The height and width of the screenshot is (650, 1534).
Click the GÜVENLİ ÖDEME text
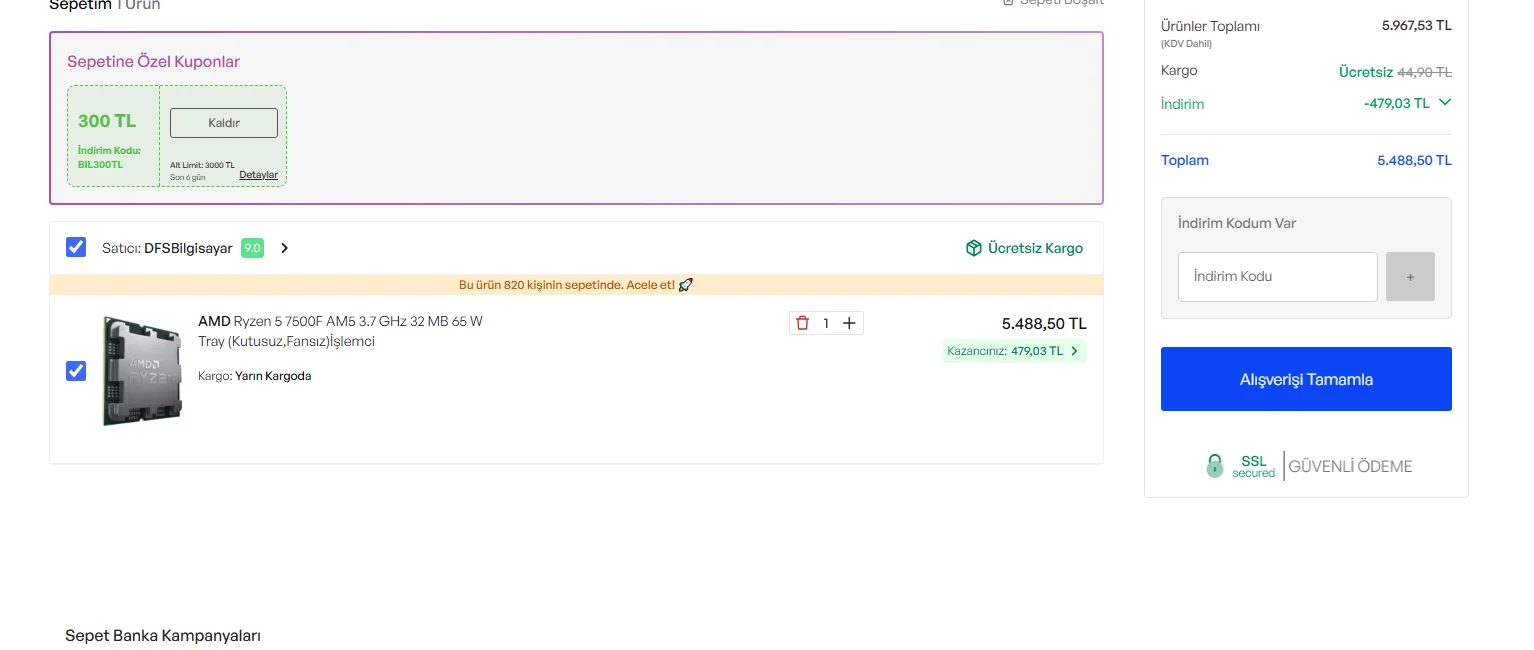pos(1350,466)
